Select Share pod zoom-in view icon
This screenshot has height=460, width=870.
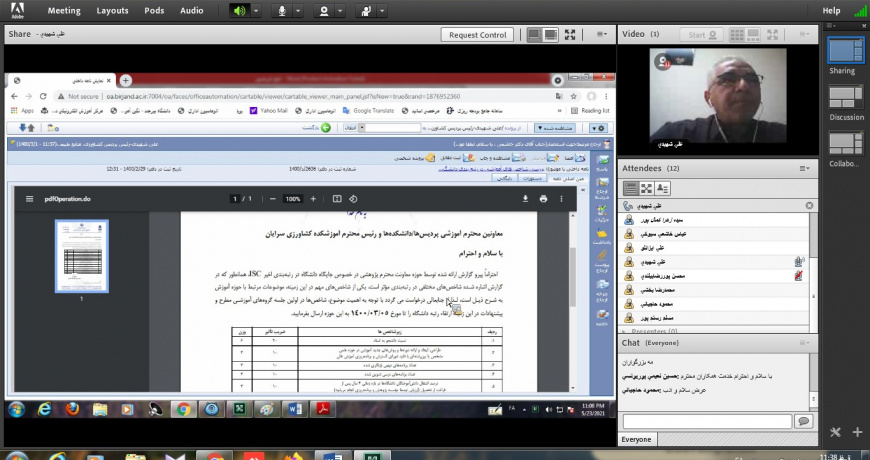pos(550,35)
